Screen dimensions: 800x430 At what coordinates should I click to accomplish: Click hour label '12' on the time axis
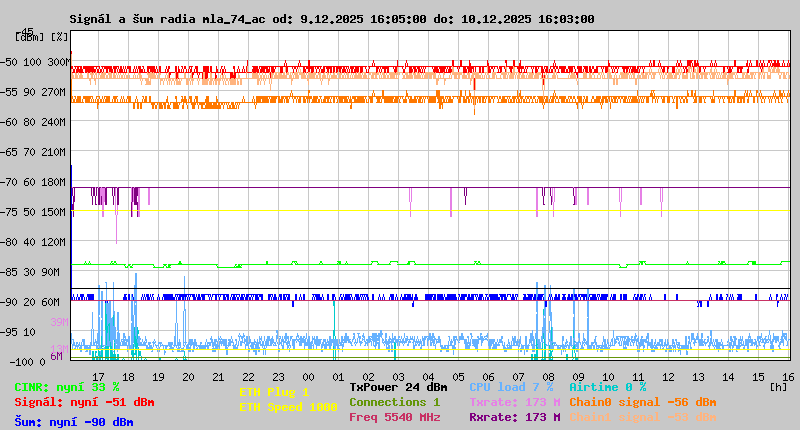pos(668,377)
